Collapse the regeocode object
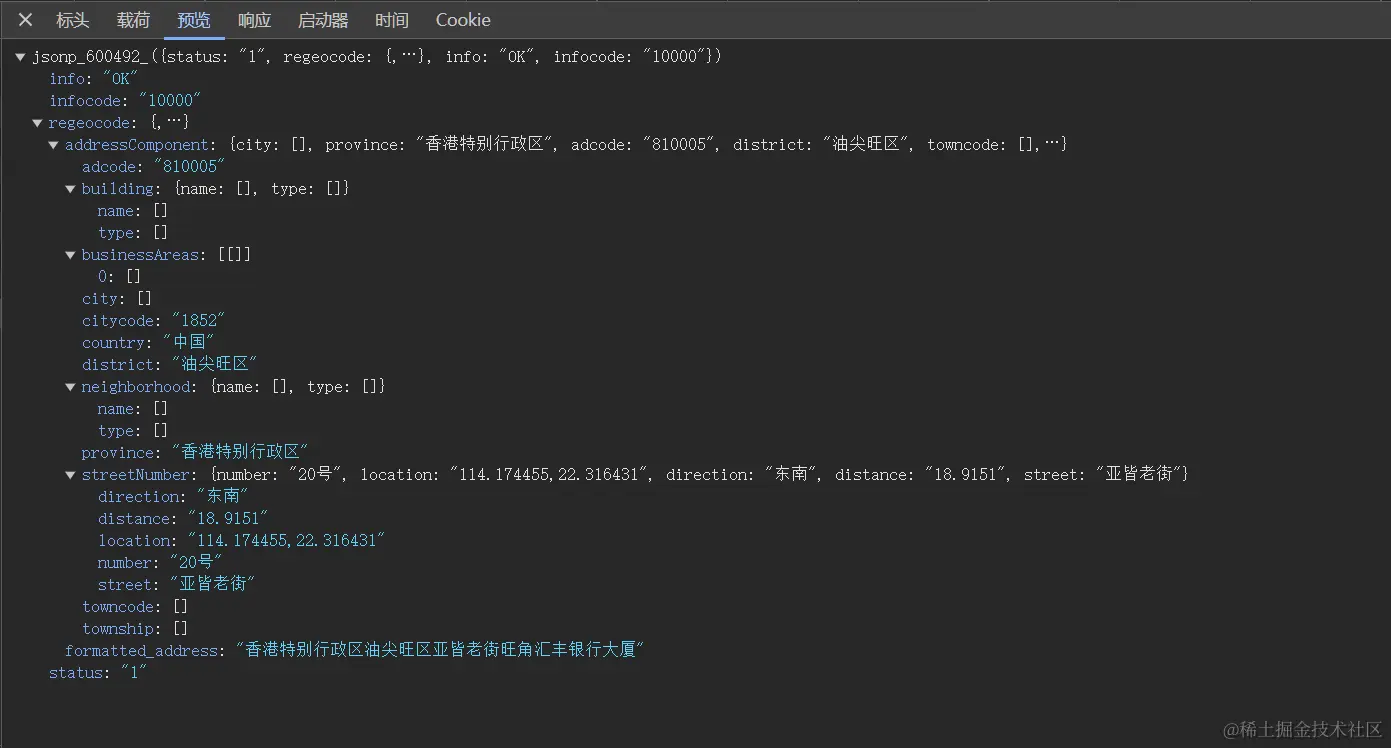1391x748 pixels. [37, 123]
